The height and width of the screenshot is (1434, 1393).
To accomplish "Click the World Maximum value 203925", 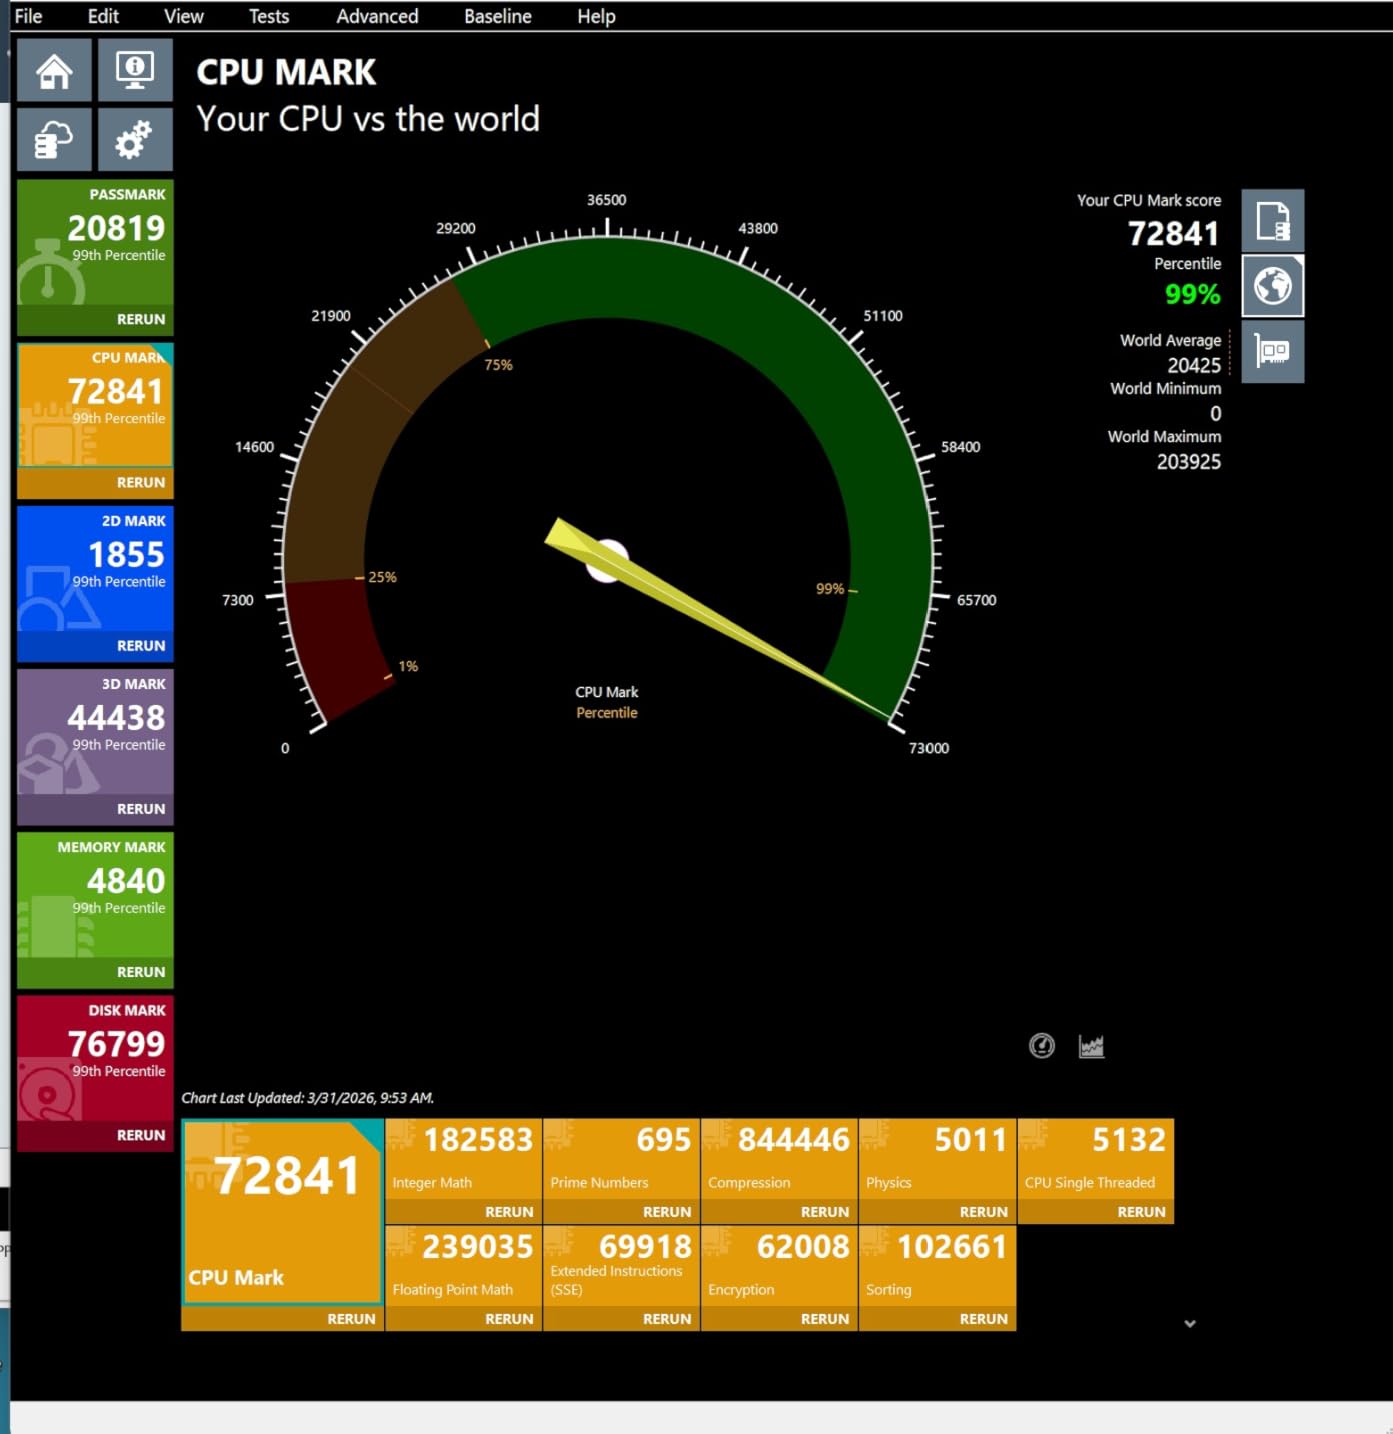I will point(1189,462).
